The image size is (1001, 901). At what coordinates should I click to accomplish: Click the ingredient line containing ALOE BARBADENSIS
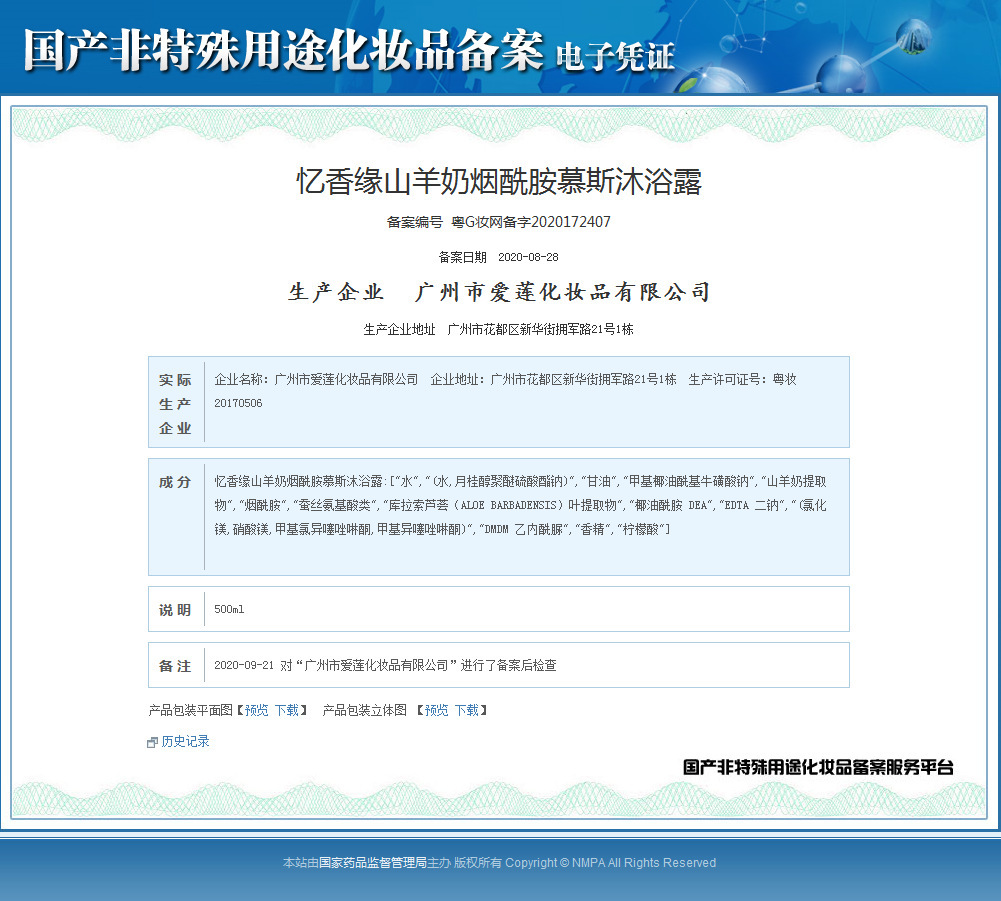click(x=520, y=505)
